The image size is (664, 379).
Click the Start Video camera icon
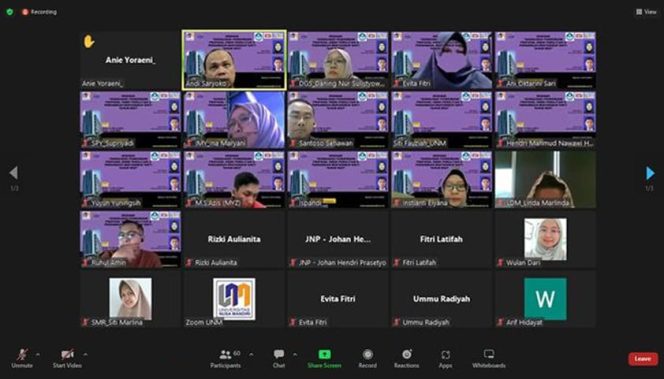67,354
